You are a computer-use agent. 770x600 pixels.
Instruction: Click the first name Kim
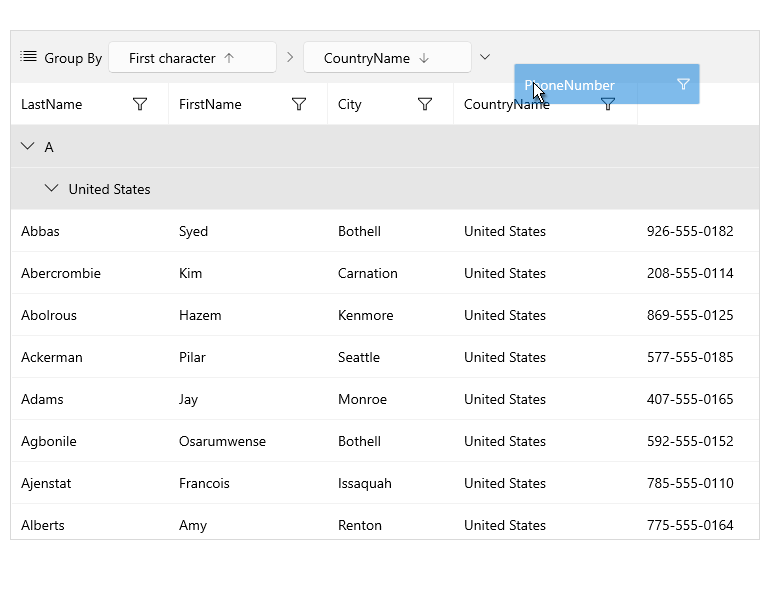coord(191,273)
